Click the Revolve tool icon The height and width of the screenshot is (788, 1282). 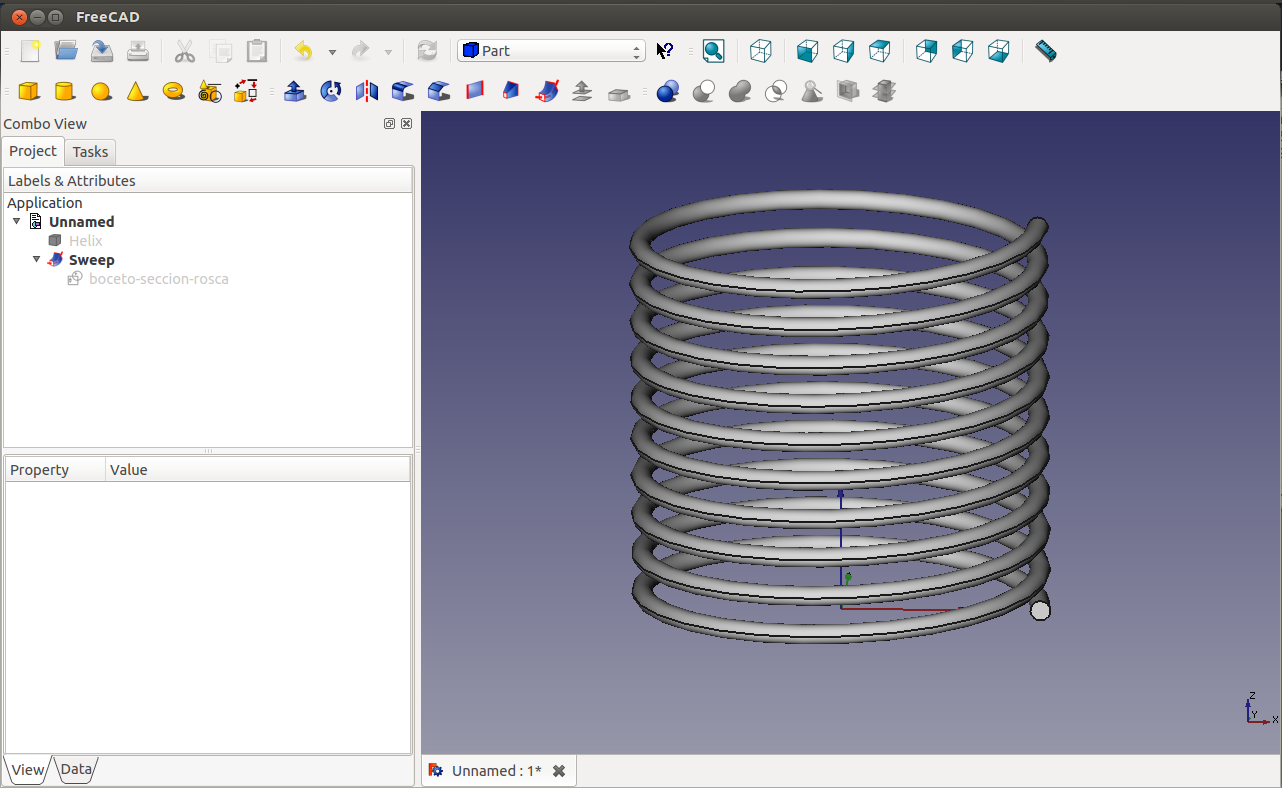[331, 92]
